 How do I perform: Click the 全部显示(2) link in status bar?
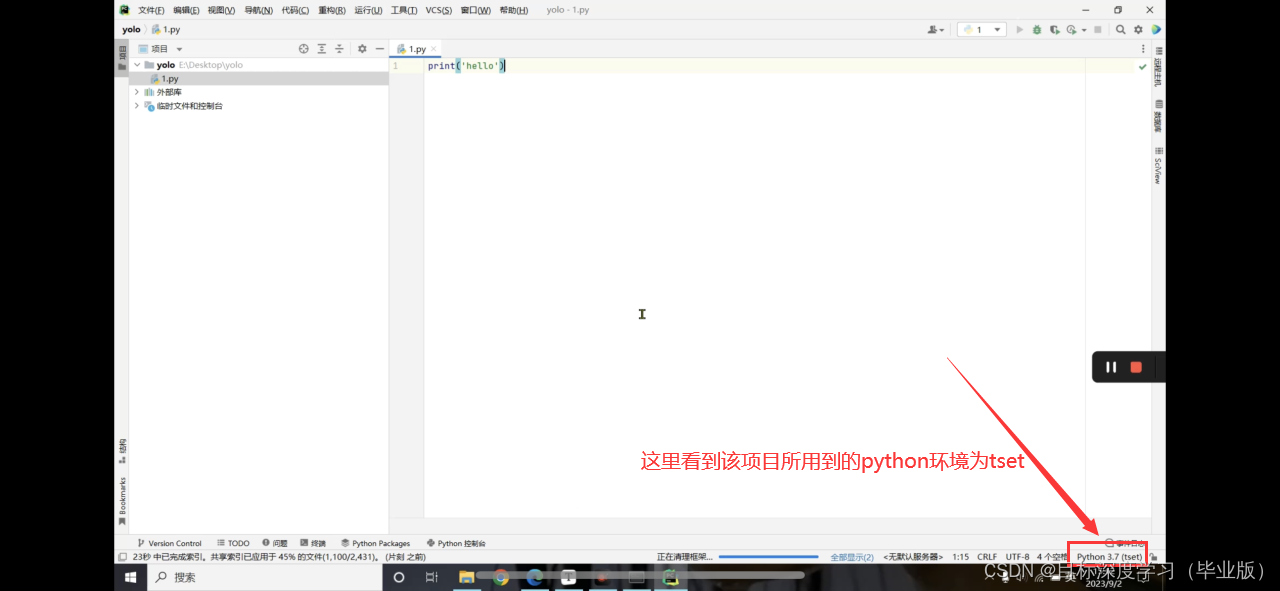coord(852,556)
